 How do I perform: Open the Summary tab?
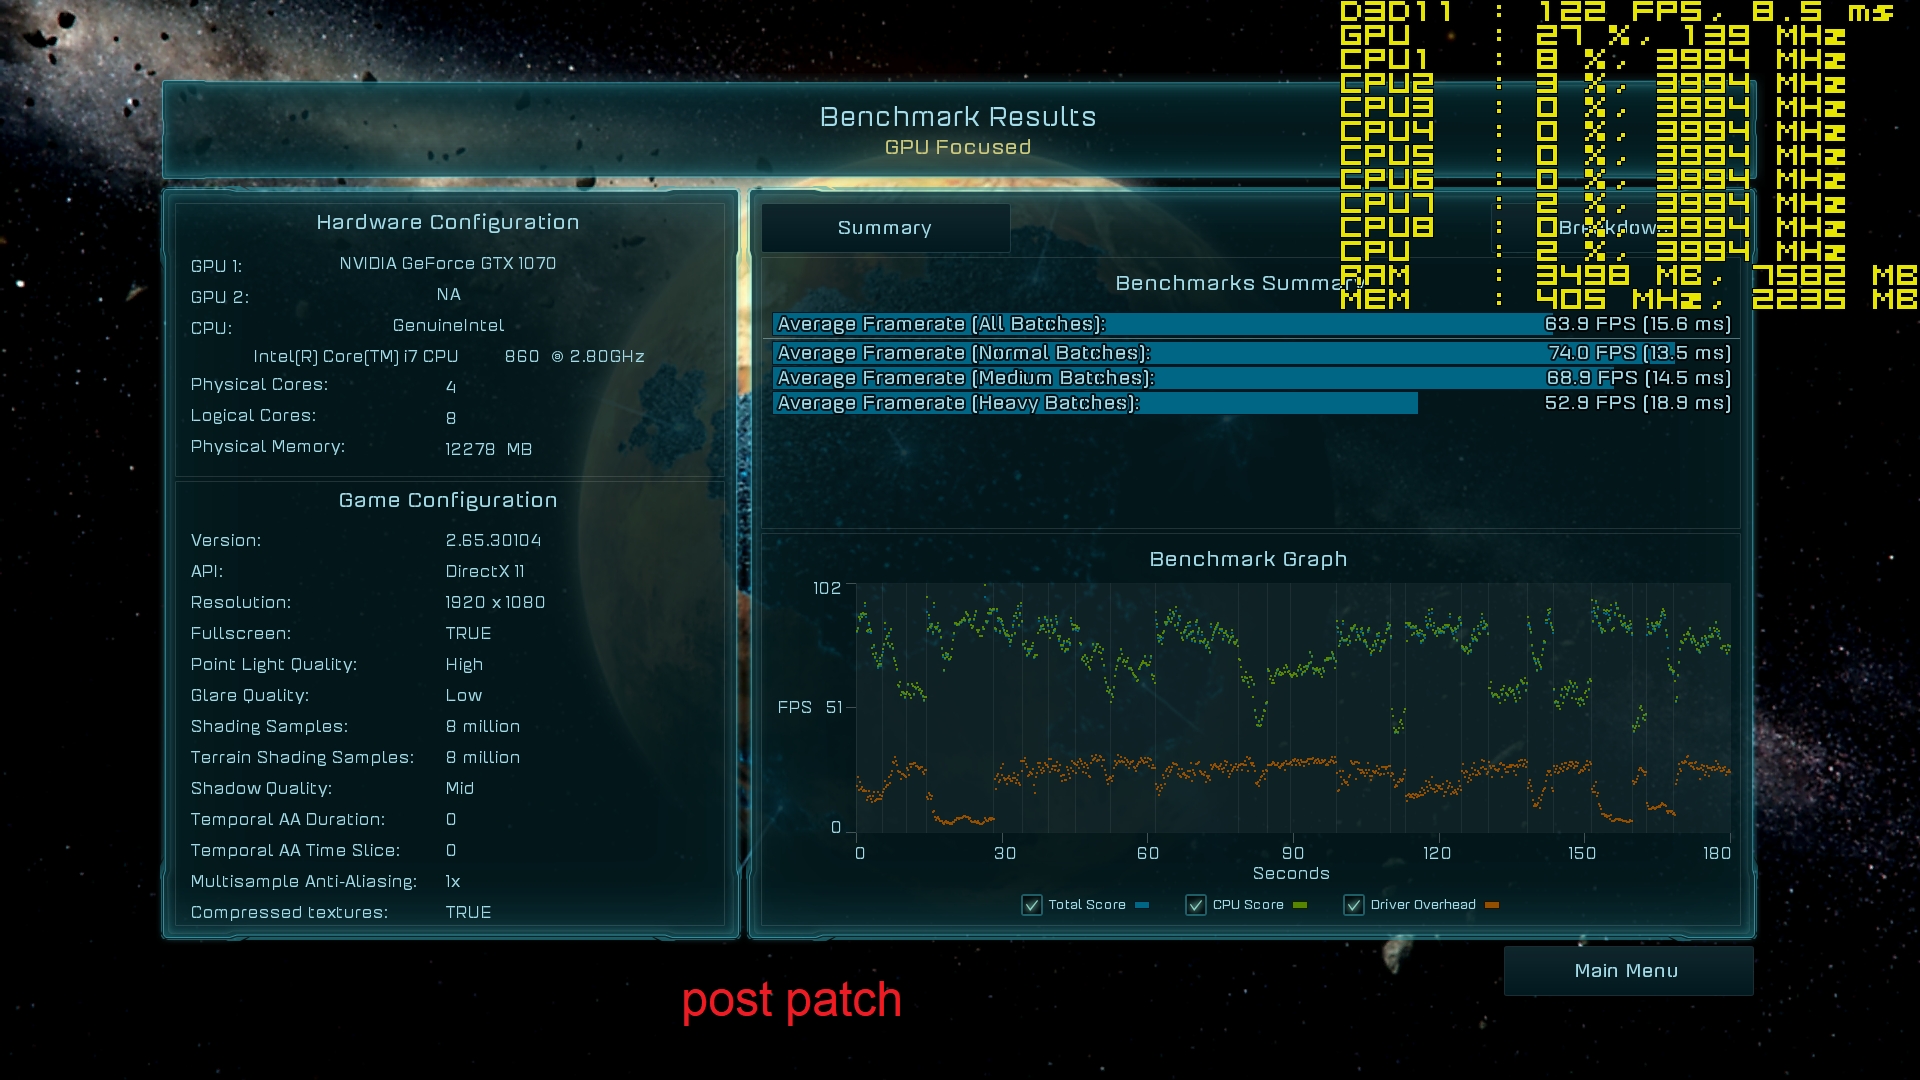[x=885, y=228]
